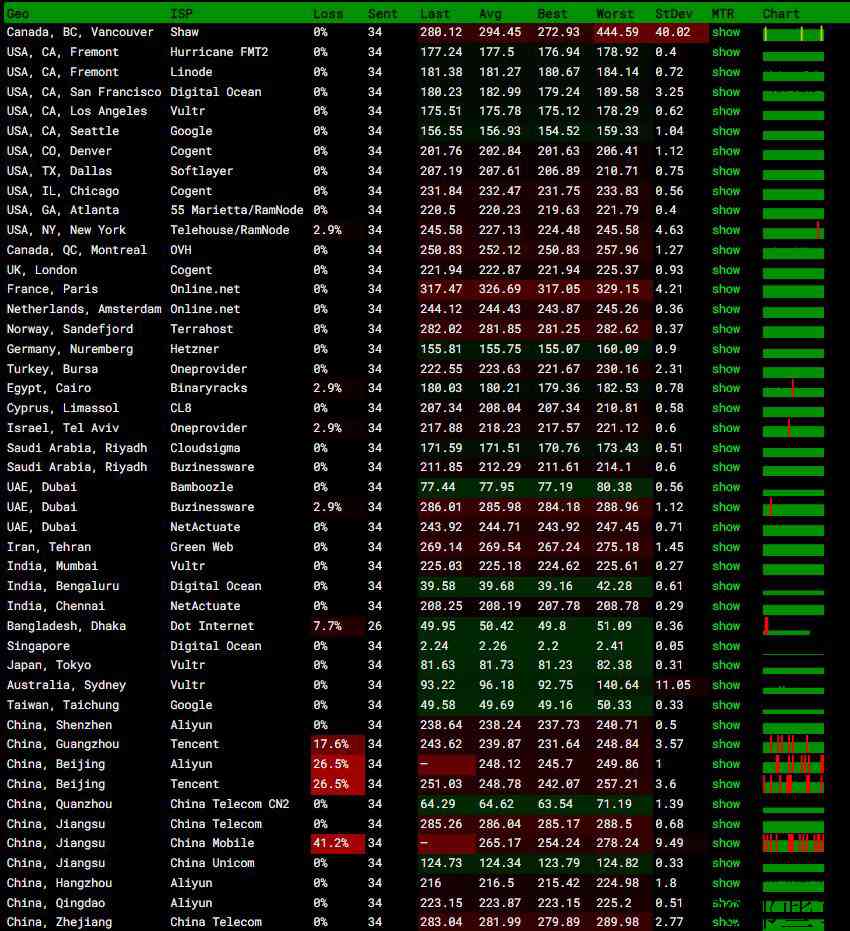Select 'Cyprus, Limassol' geo cell

[x=63, y=408]
